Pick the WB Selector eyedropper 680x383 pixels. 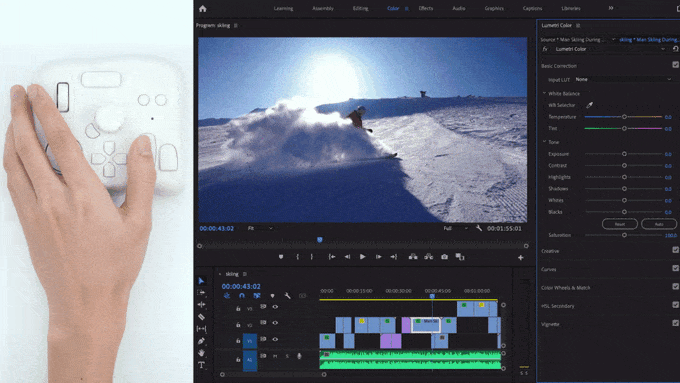(x=589, y=105)
